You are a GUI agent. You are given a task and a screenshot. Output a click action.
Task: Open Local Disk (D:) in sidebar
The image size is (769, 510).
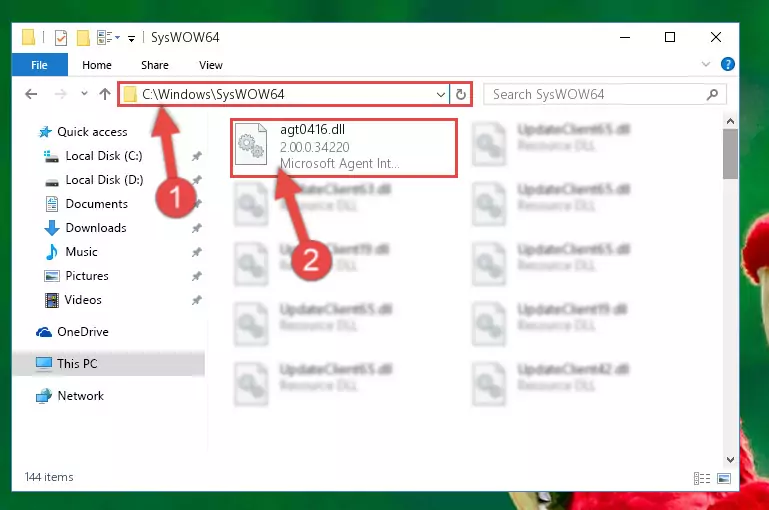coord(104,180)
